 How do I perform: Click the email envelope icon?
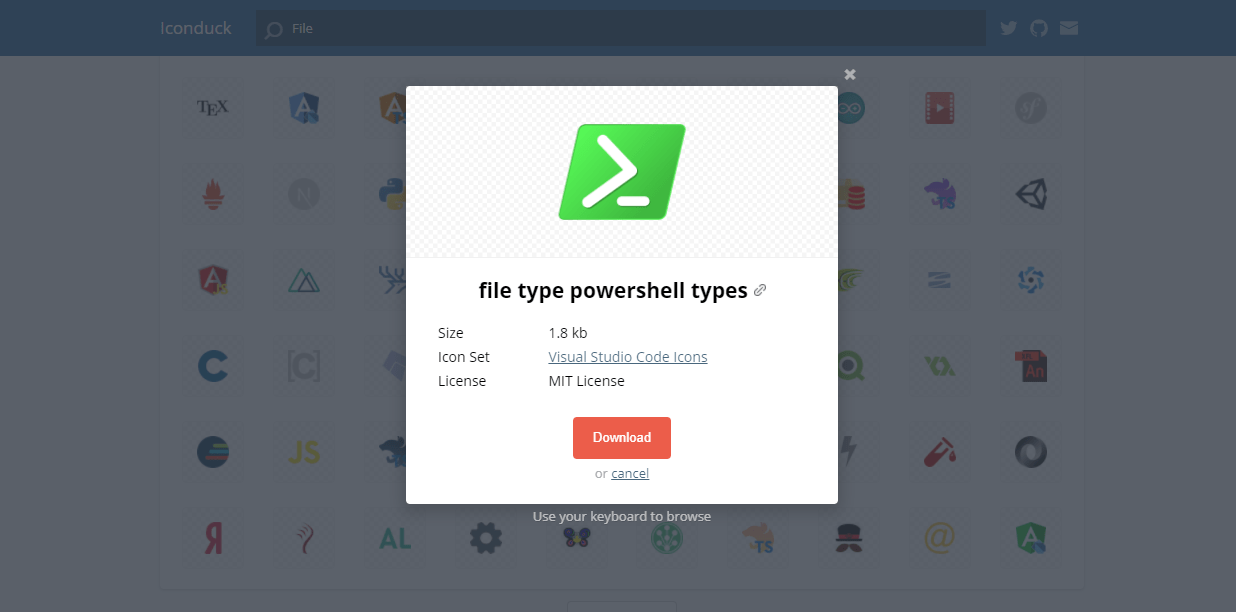pyautogui.click(x=1069, y=28)
